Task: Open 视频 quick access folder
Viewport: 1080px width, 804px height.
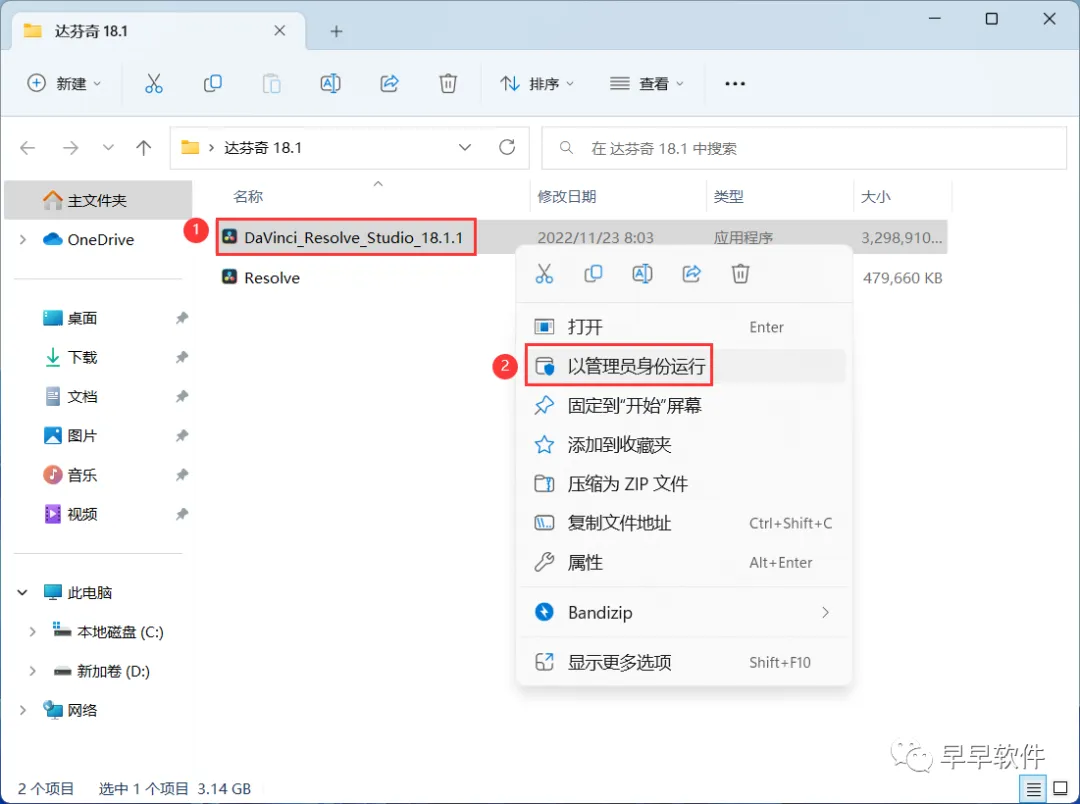Action: point(82,514)
